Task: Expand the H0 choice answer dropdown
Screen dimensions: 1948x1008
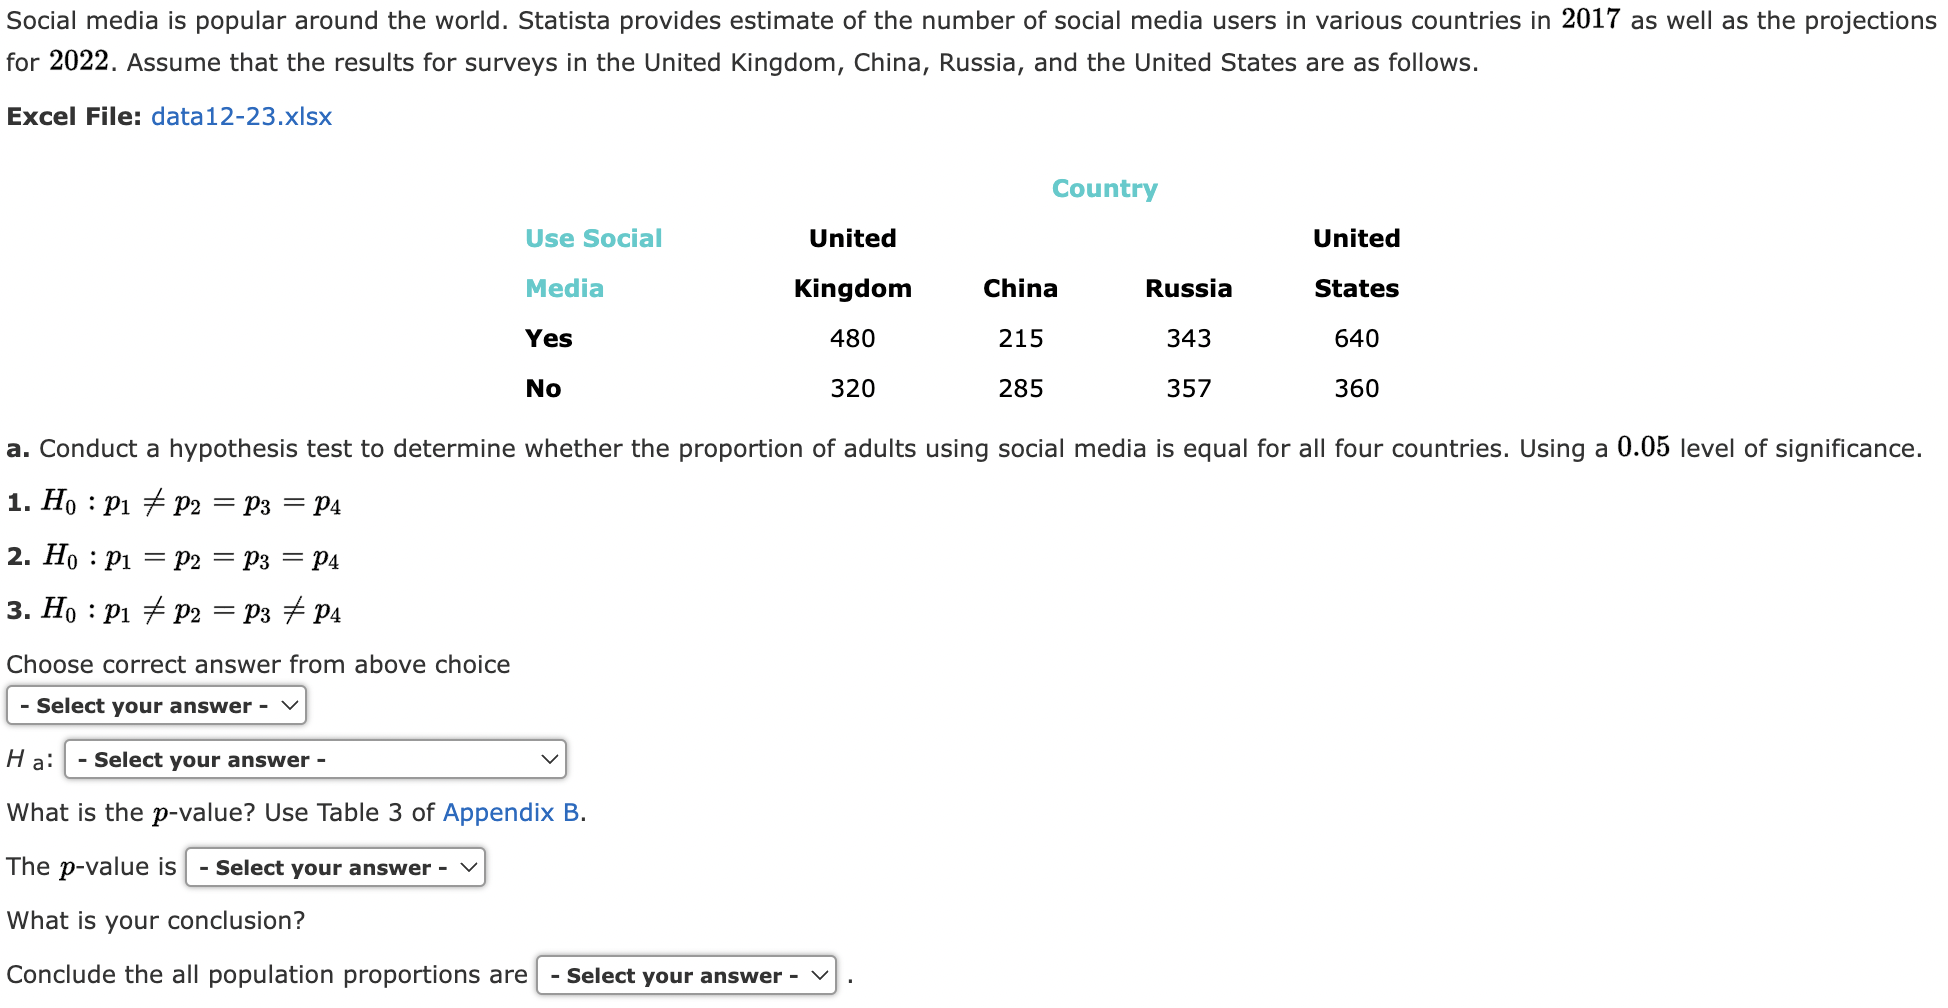Action: coord(156,705)
